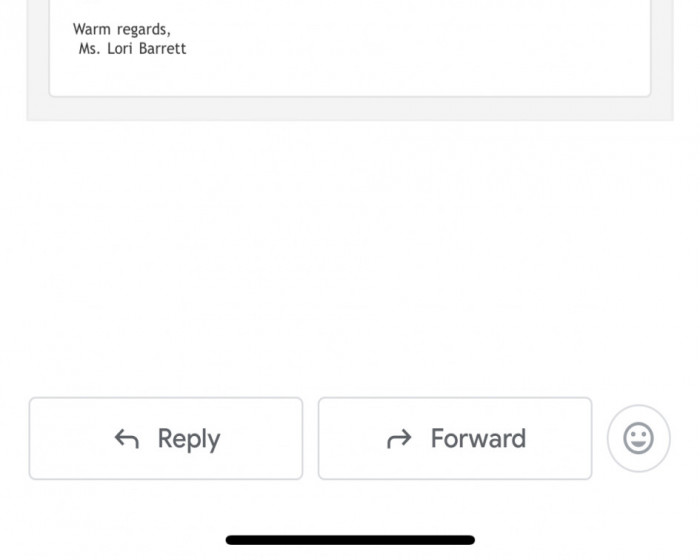Click the curved left arrow Reply icon
This screenshot has height=560, width=700.
pyautogui.click(x=127, y=439)
